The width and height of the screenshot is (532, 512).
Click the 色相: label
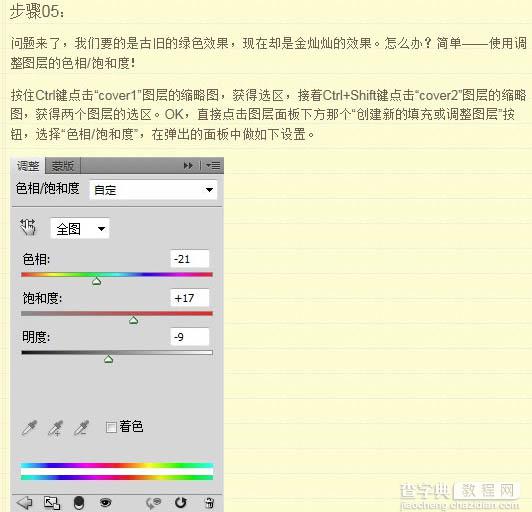click(x=36, y=259)
